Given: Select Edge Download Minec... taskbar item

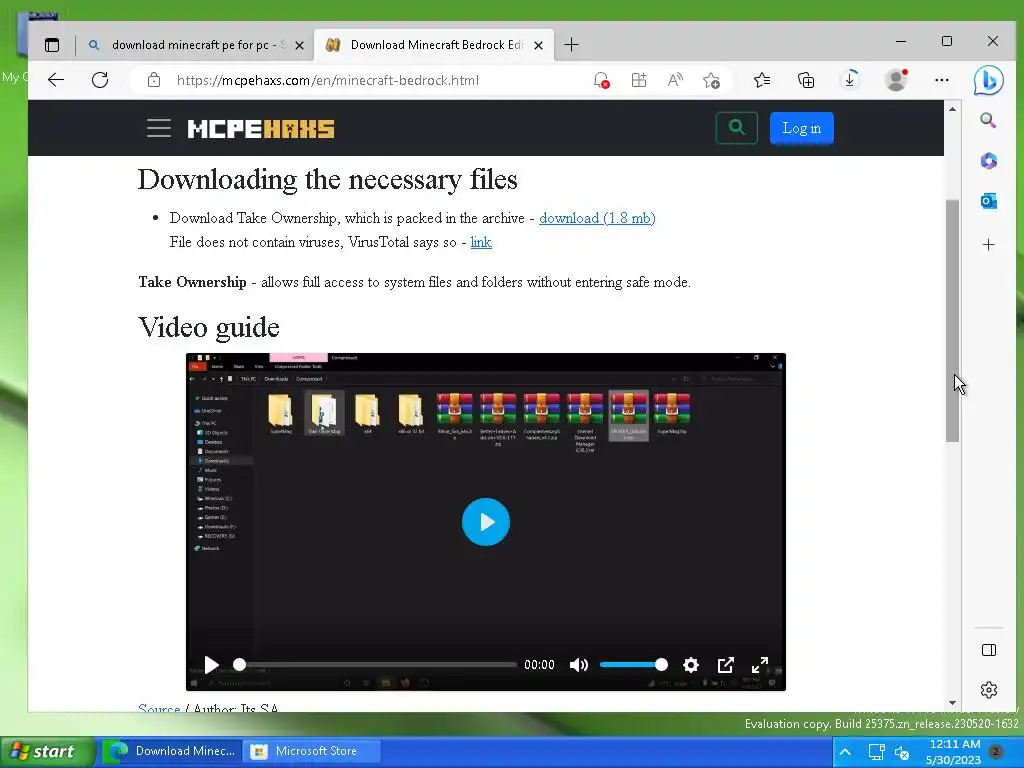Looking at the screenshot, I should coord(172,751).
